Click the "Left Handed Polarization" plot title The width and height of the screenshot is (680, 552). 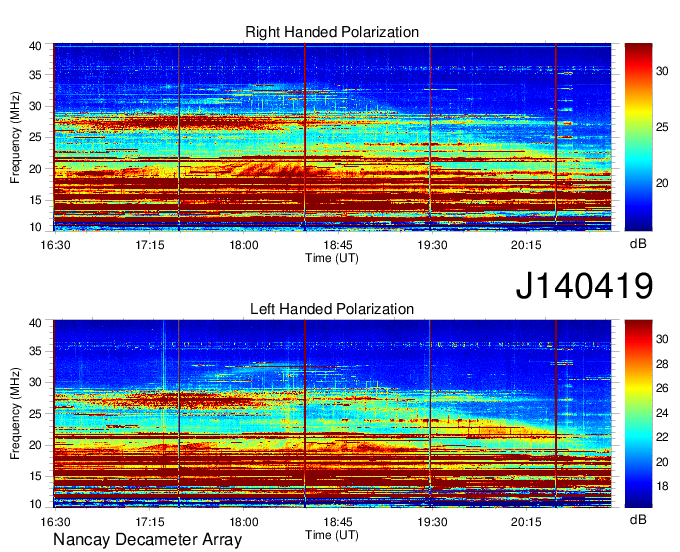point(332,309)
